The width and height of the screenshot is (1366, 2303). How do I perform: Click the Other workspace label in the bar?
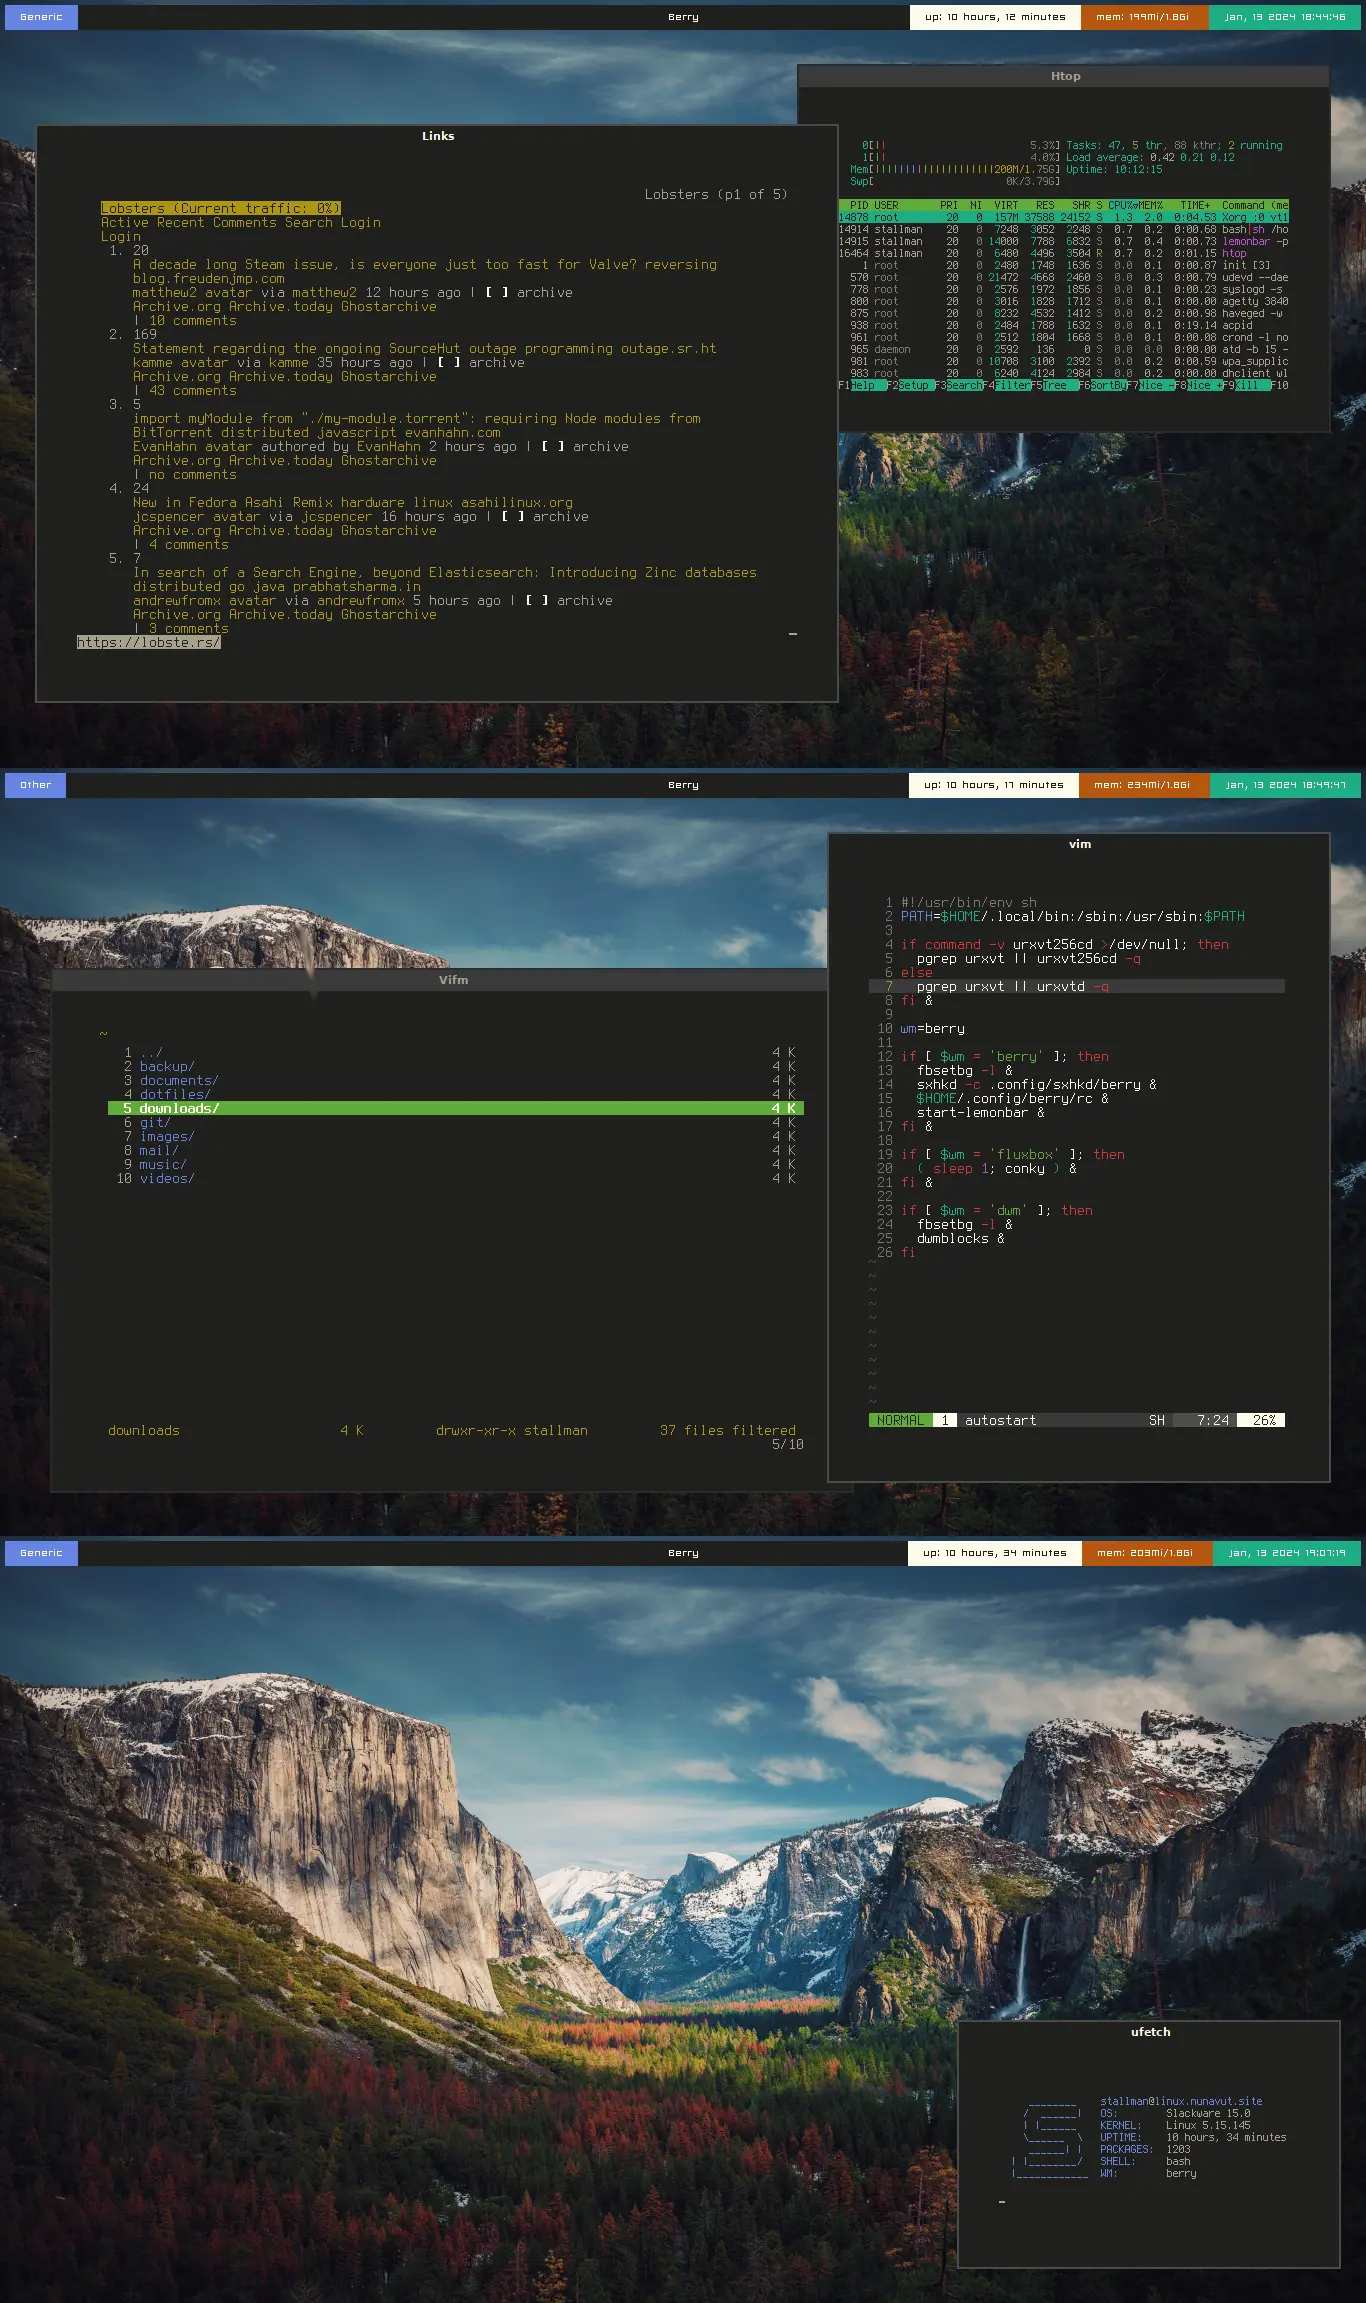[x=35, y=785]
